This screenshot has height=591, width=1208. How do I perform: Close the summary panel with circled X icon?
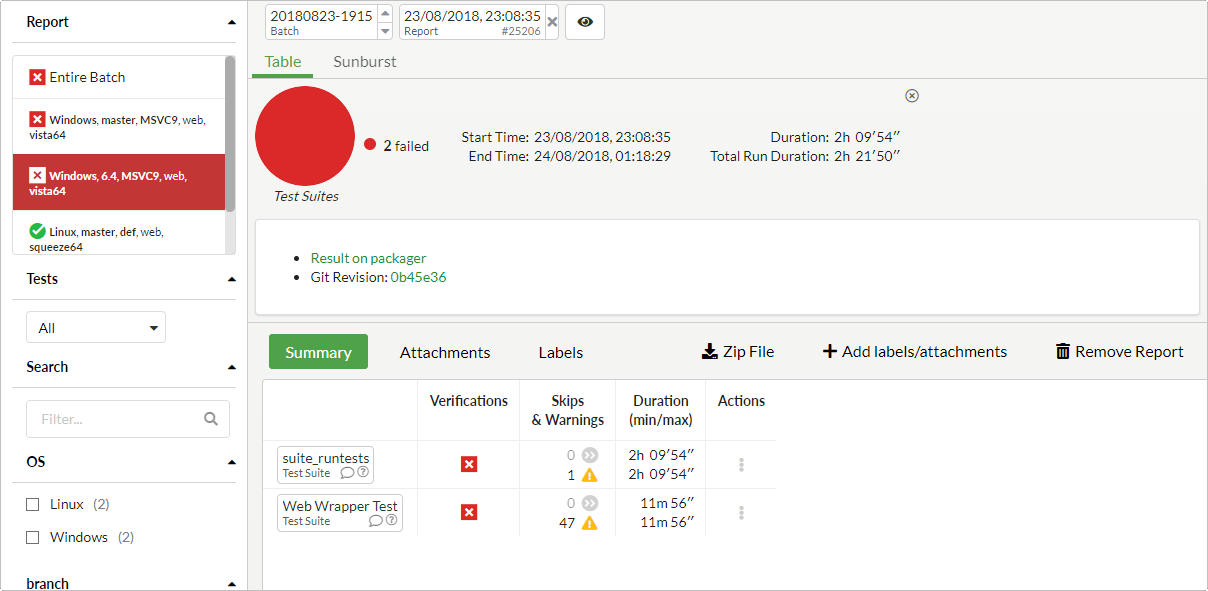[x=912, y=96]
